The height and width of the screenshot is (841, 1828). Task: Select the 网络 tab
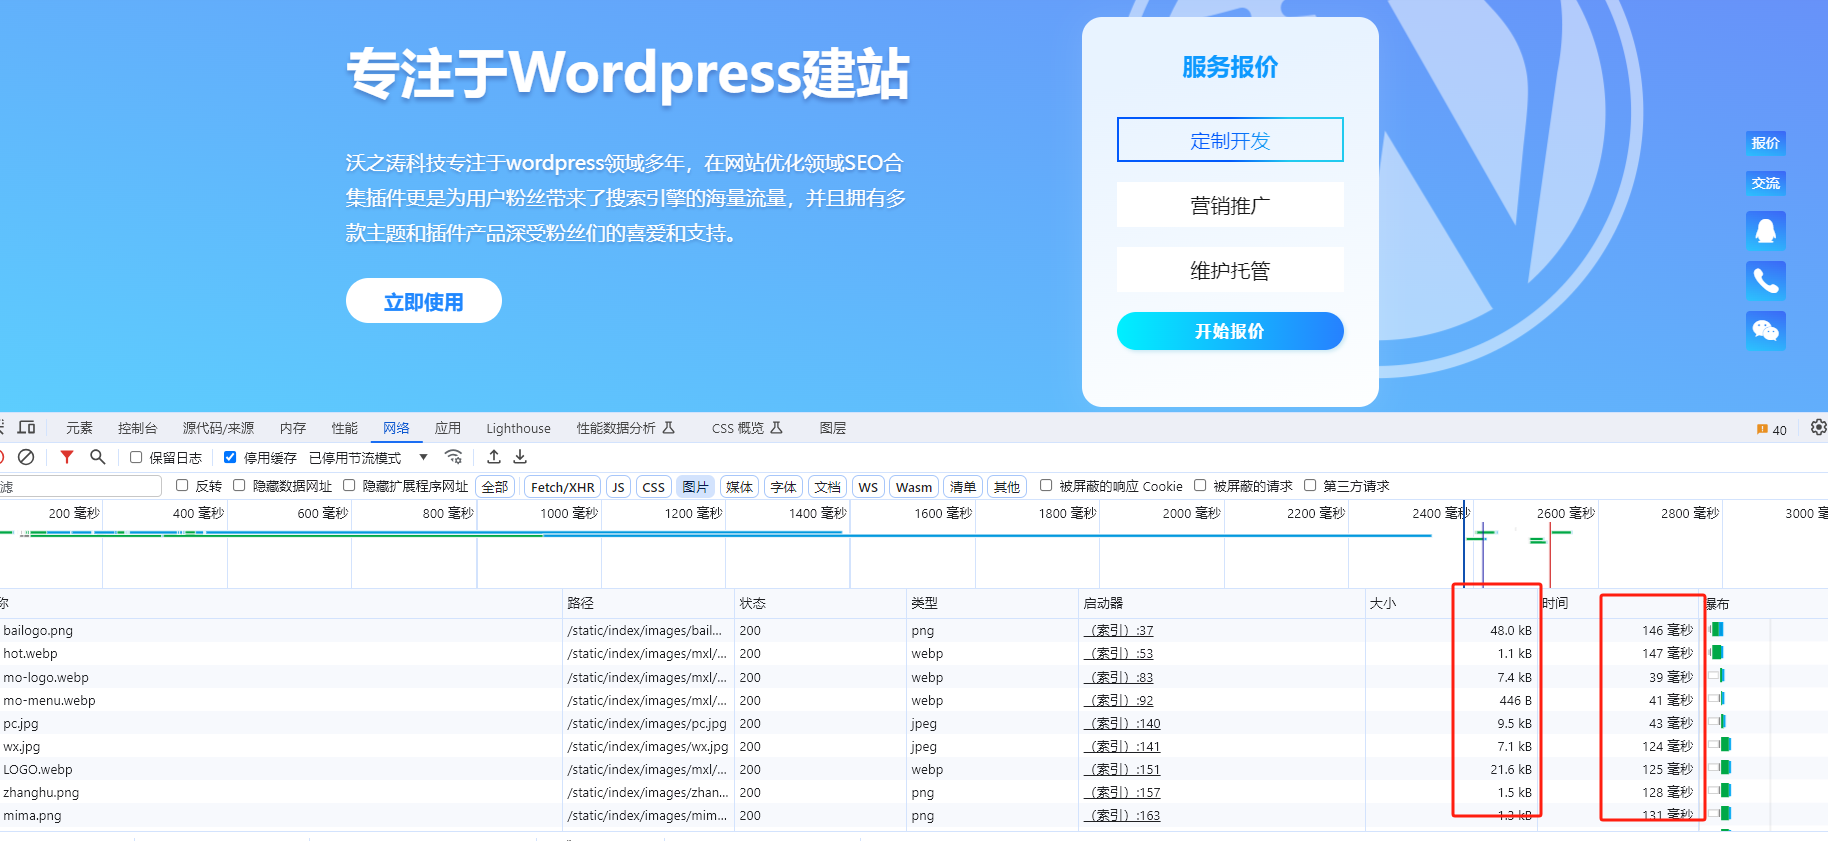pyautogui.click(x=397, y=428)
